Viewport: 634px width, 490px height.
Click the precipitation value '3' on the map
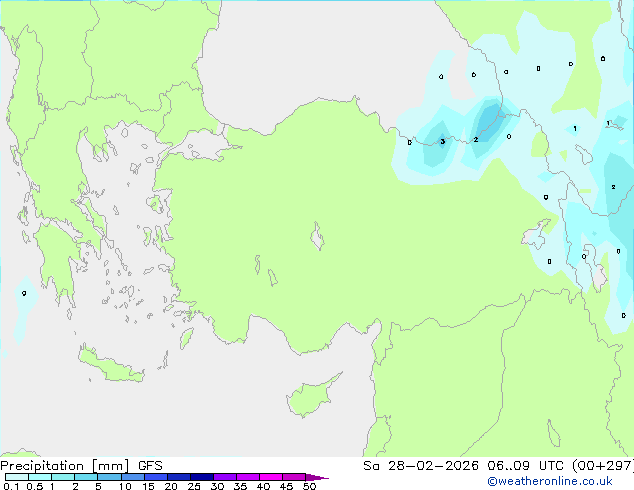click(443, 142)
